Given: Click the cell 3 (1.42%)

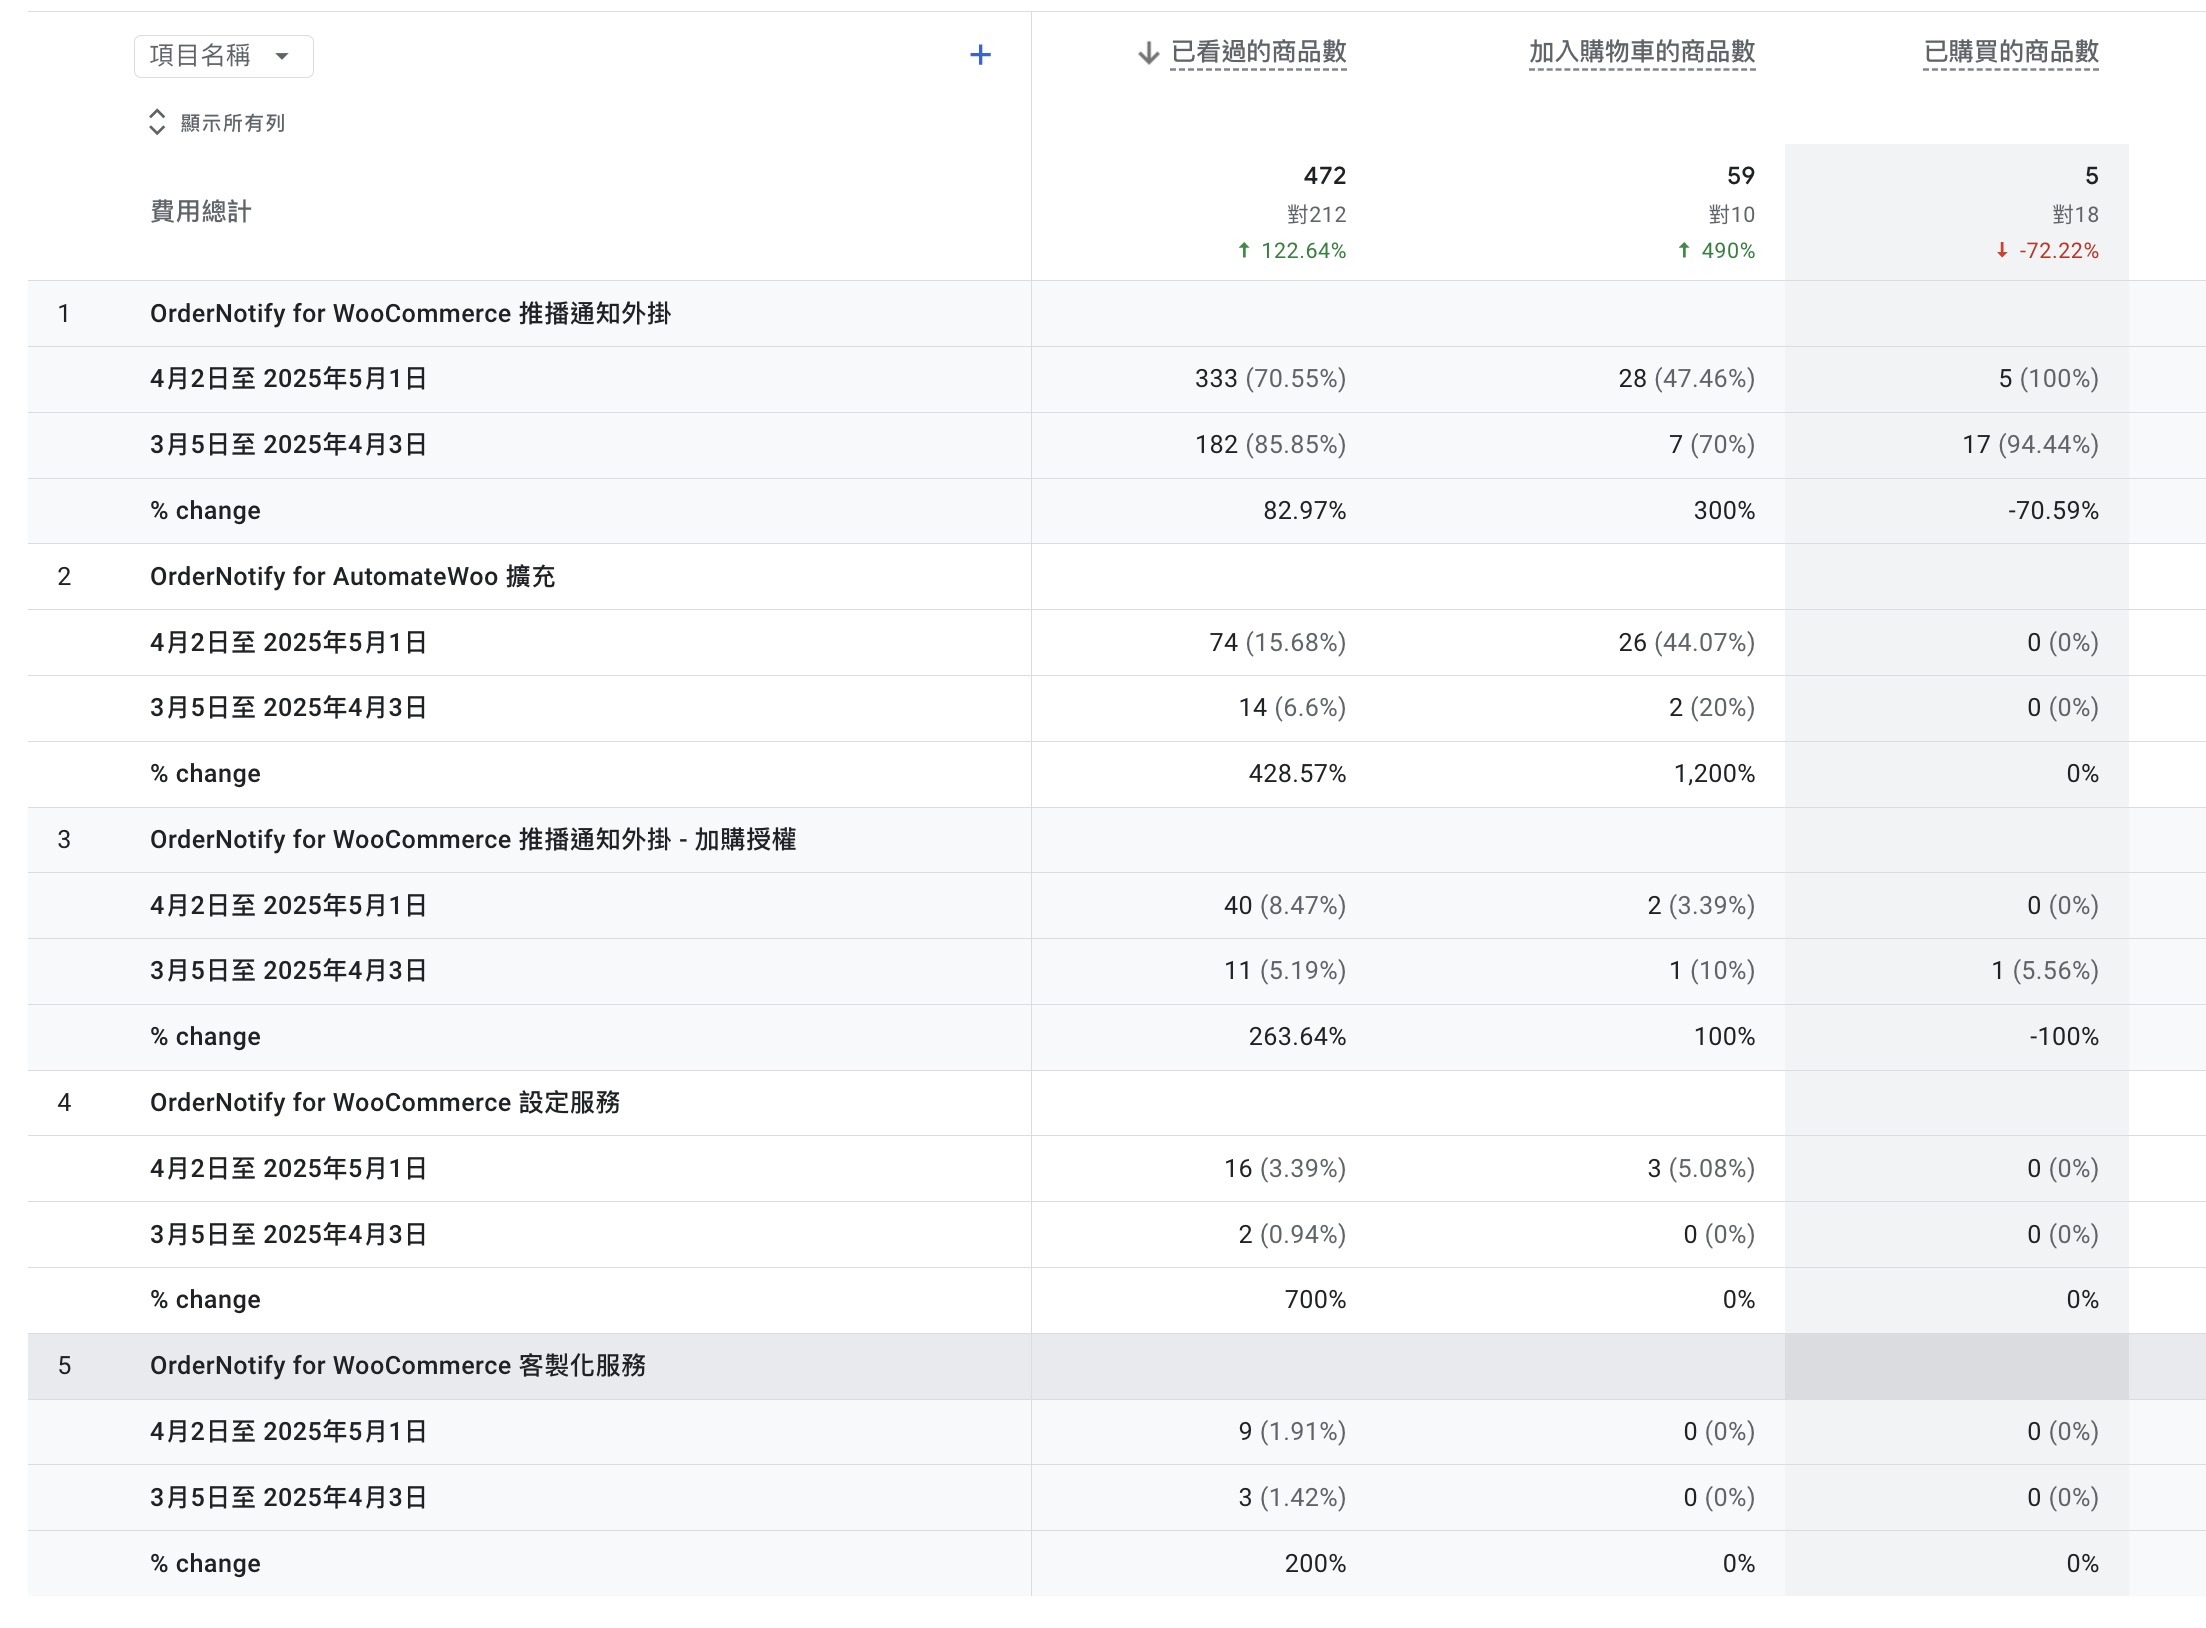Looking at the screenshot, I should click(1292, 1498).
